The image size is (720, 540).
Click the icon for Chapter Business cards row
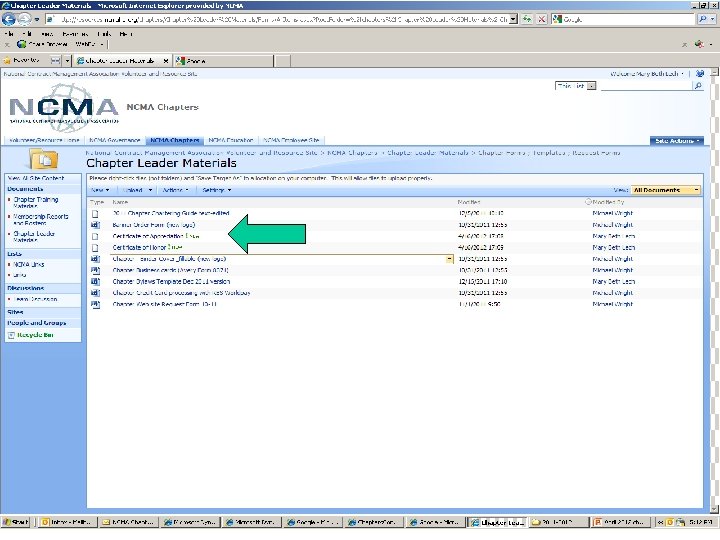pyautogui.click(x=95, y=270)
